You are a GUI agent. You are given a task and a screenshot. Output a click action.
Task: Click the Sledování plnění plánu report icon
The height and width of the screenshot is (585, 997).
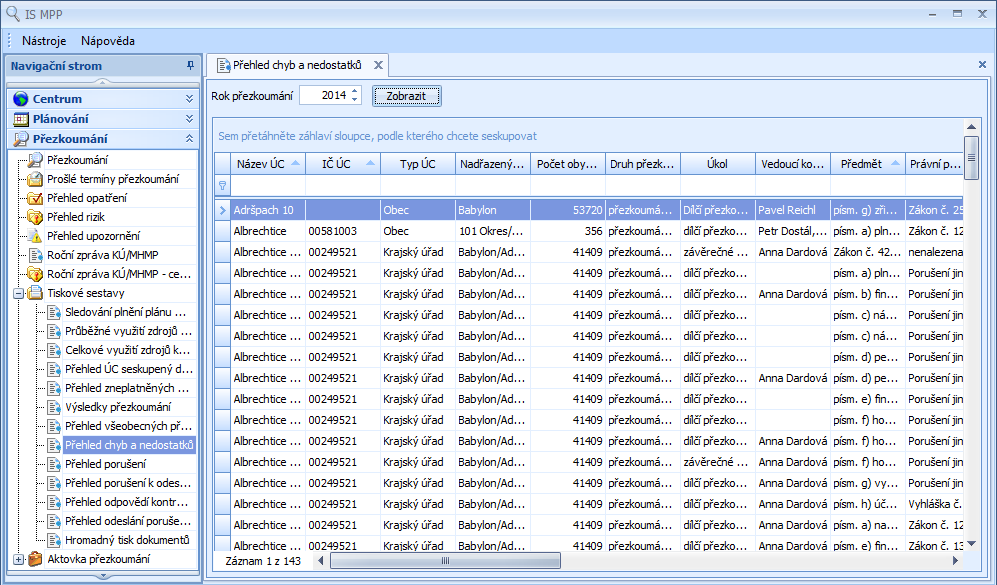54,312
